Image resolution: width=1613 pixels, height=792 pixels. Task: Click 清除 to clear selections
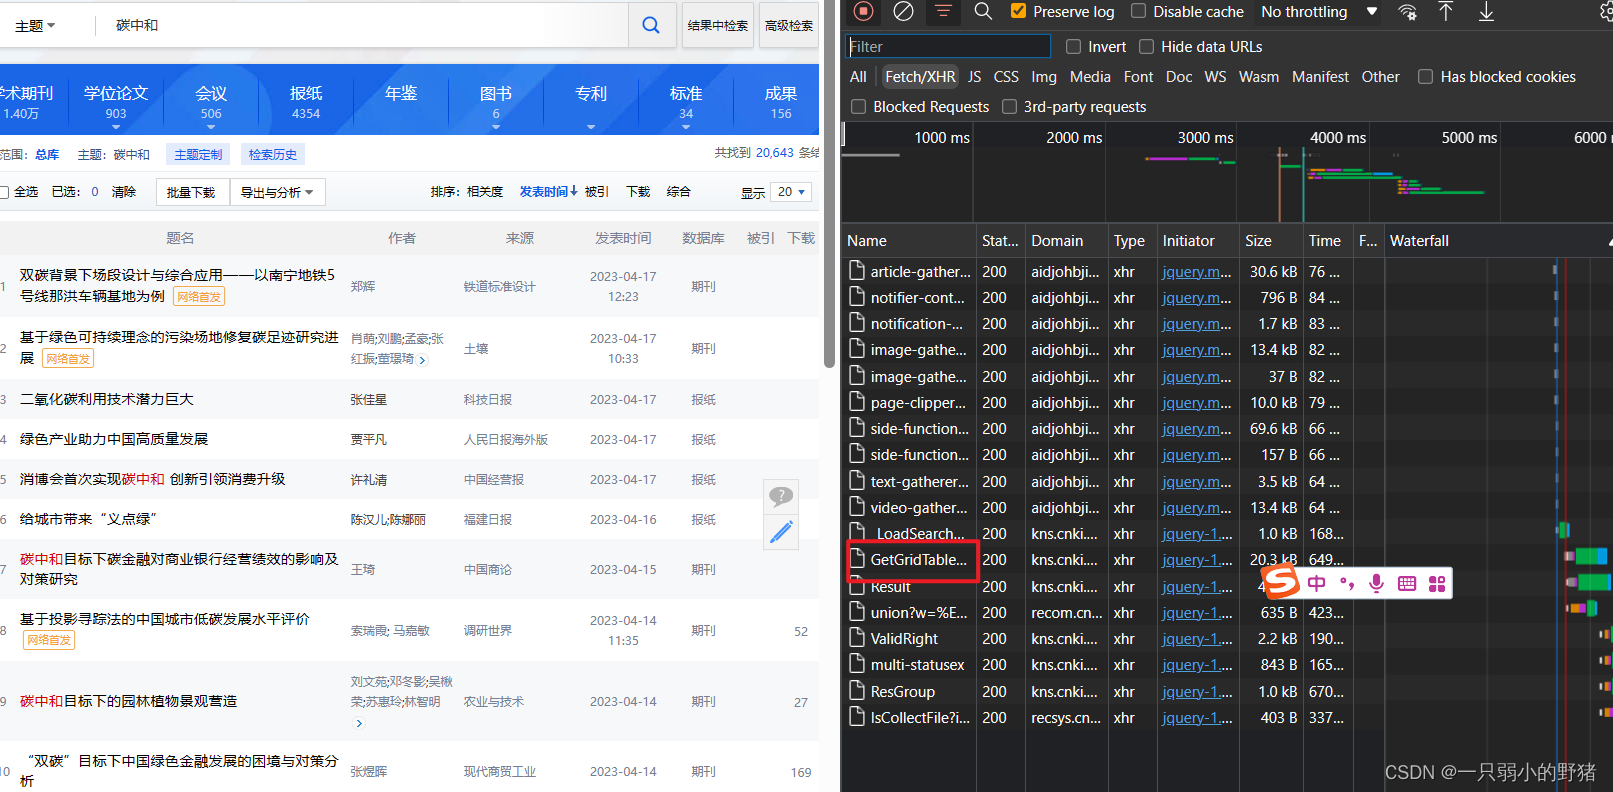(x=124, y=192)
